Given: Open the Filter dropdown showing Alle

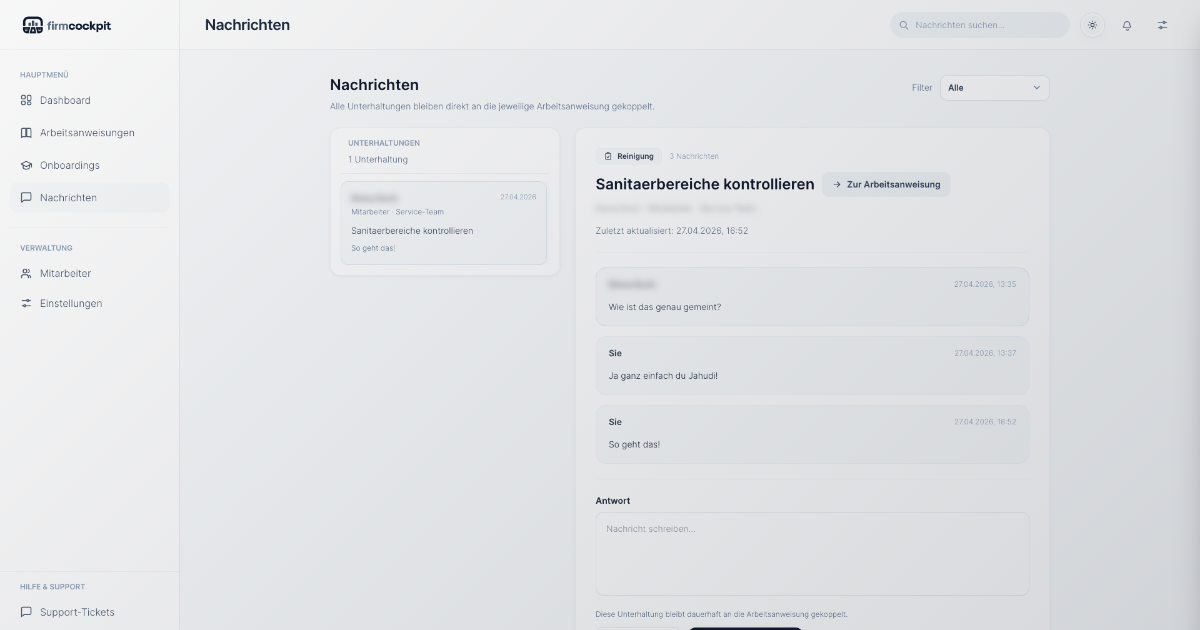Looking at the screenshot, I should coord(994,88).
